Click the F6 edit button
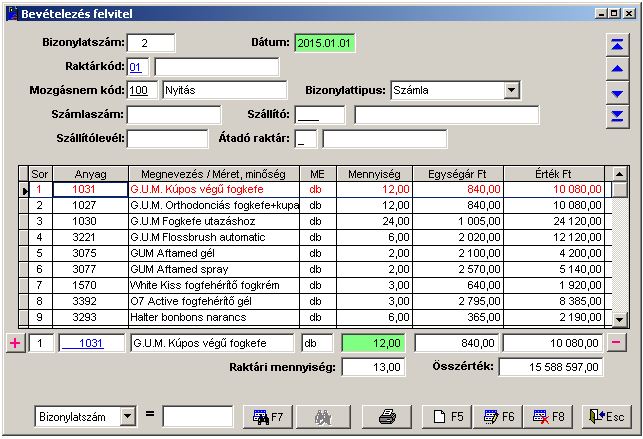This screenshot has width=643, height=439. 498,415
